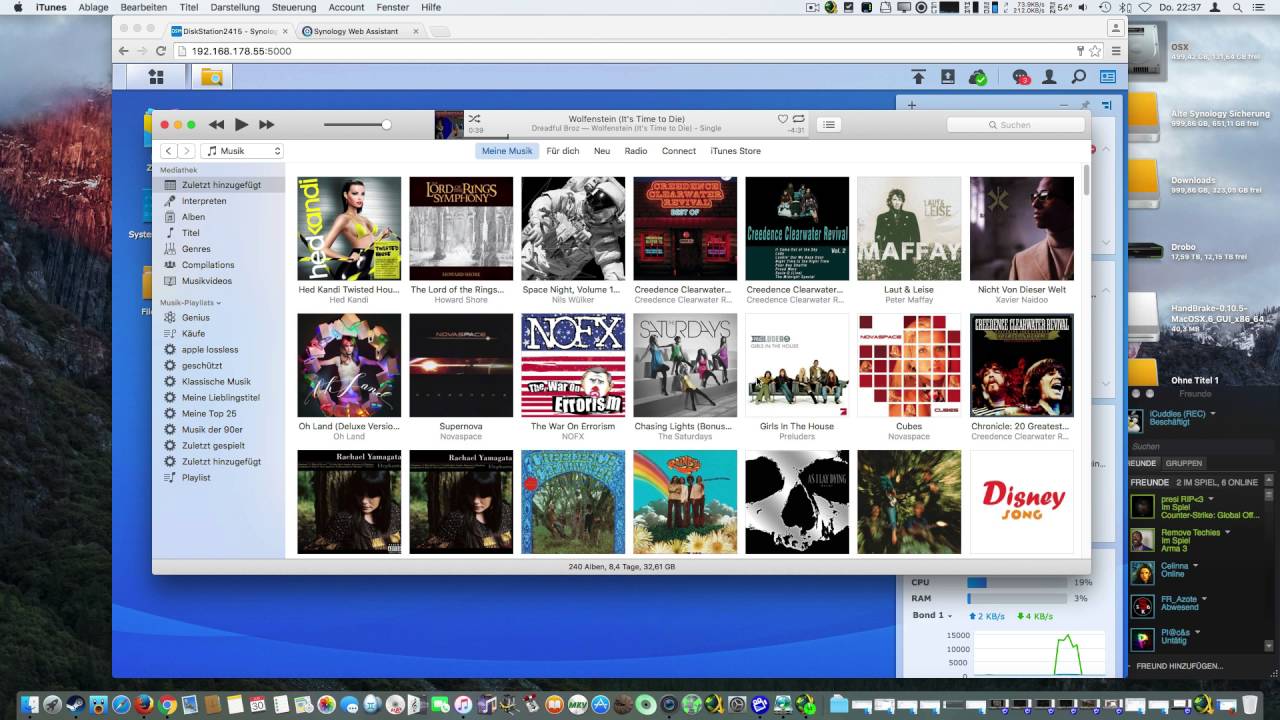Go back with iTunes back arrow
1280x720 pixels.
coord(168,151)
